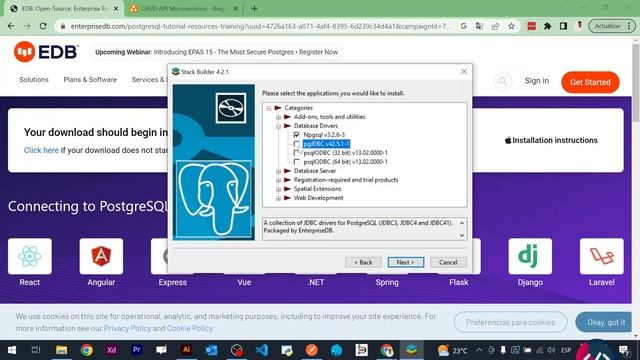Image resolution: width=640 pixels, height=360 pixels.
Task: Open Outlook from taskbar
Action: 211,350
